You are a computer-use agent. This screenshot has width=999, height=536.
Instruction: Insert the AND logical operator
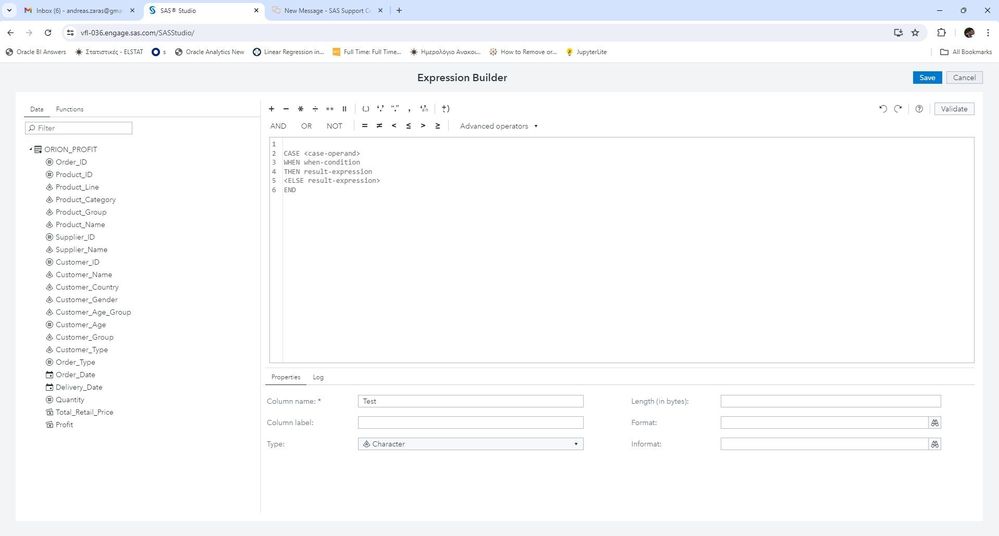[x=278, y=126]
